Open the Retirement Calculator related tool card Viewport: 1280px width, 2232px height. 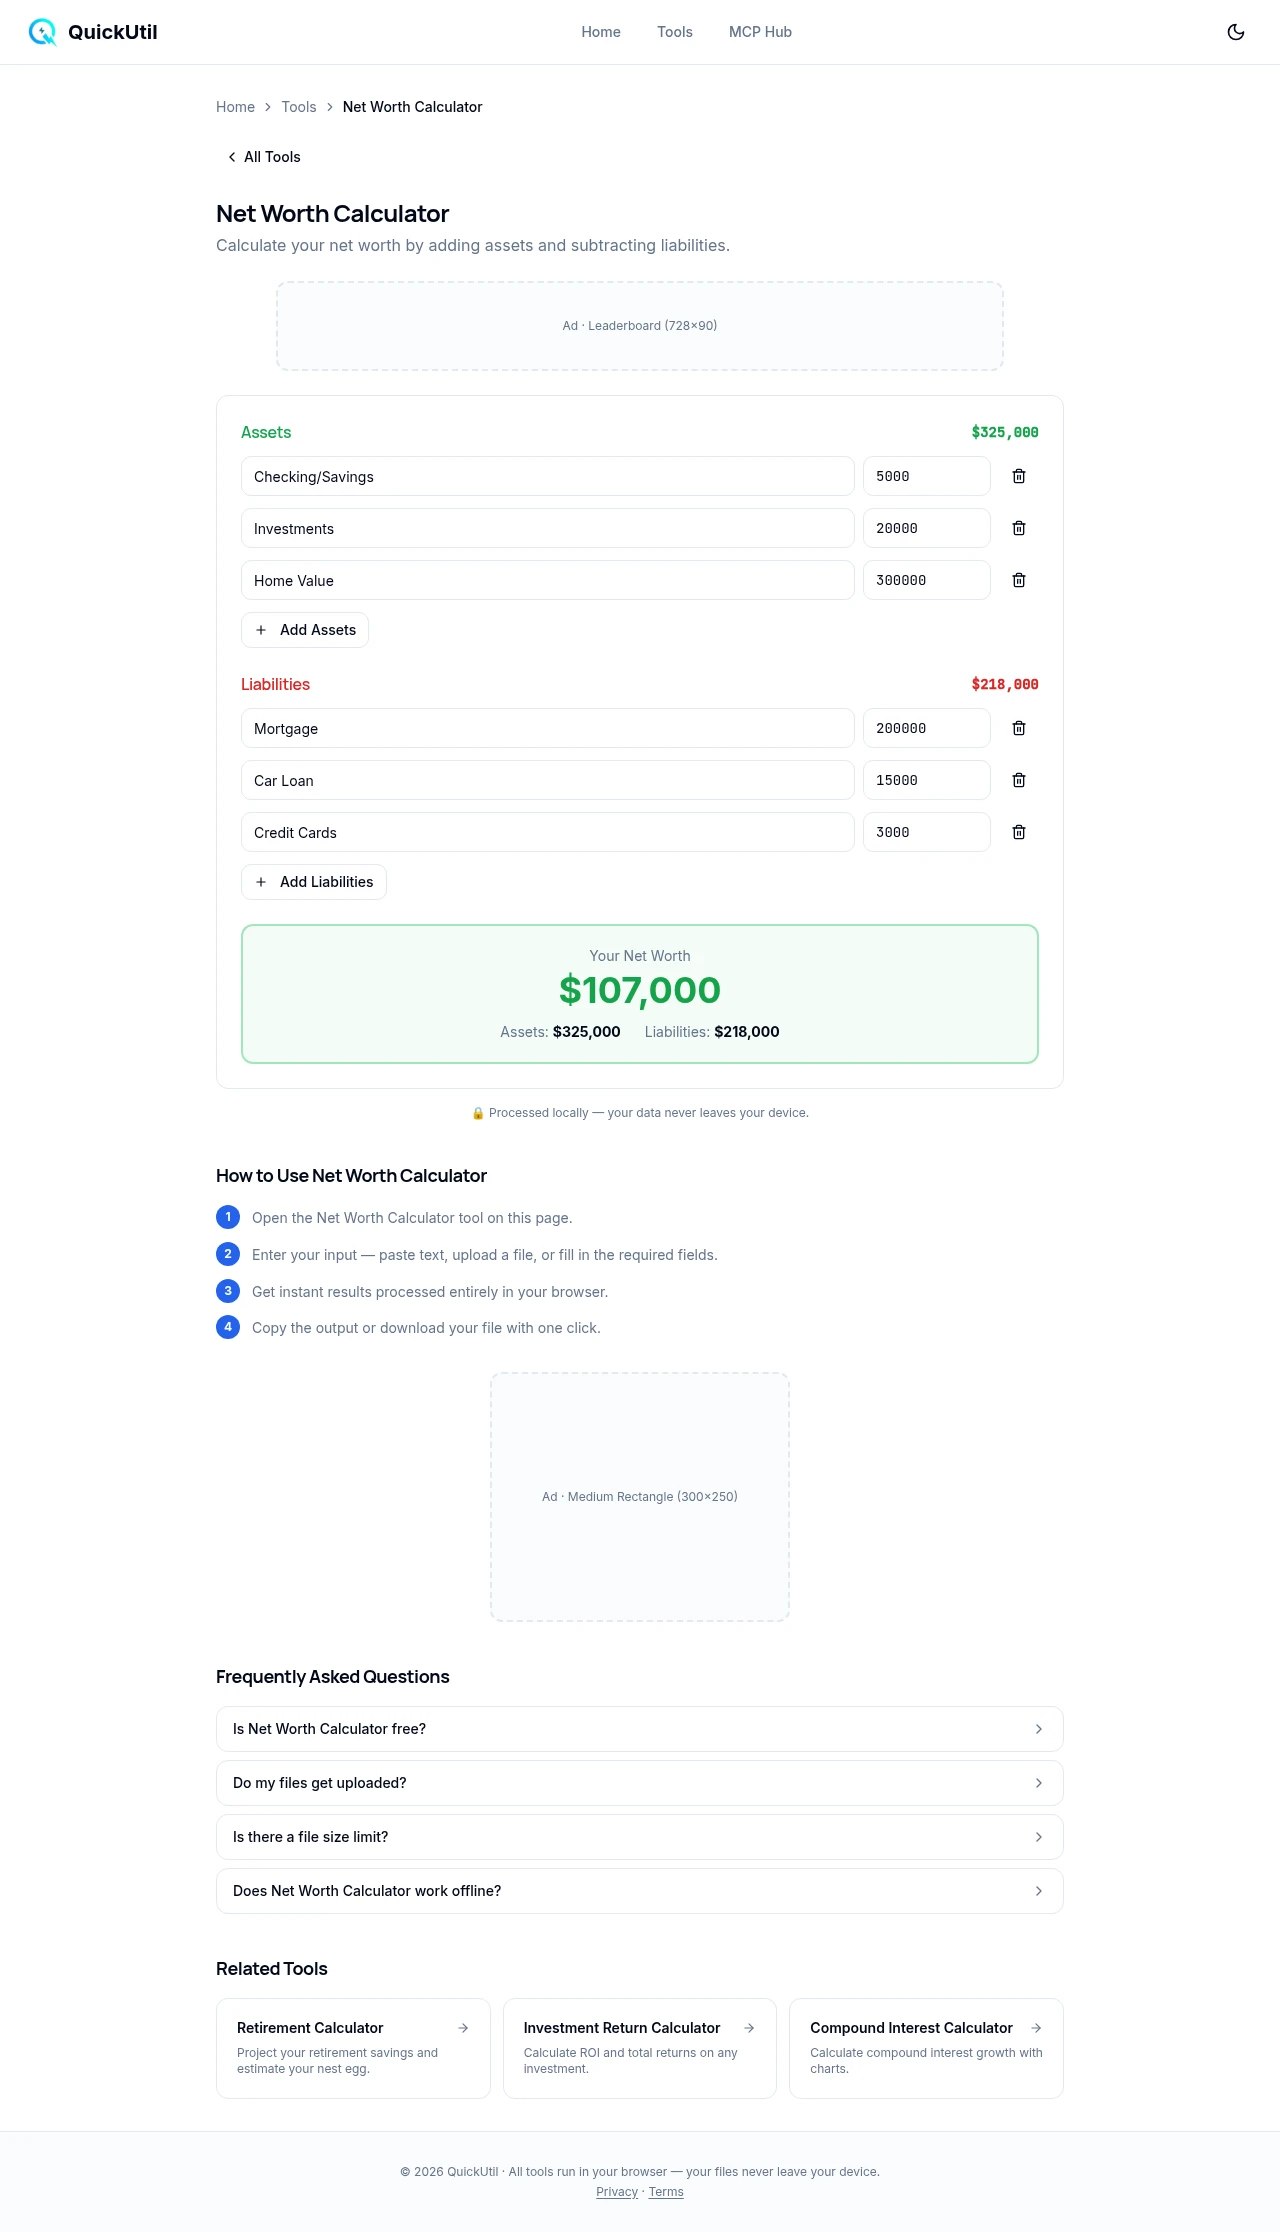353,2048
